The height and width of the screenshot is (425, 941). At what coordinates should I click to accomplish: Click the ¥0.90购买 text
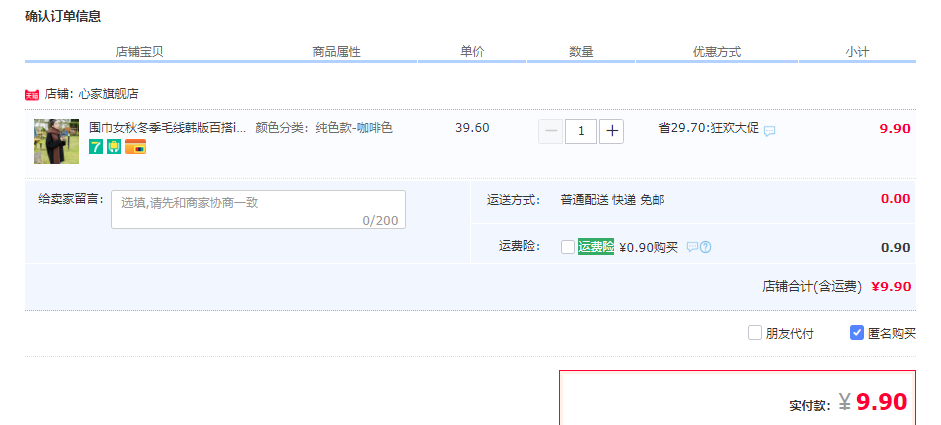648,247
